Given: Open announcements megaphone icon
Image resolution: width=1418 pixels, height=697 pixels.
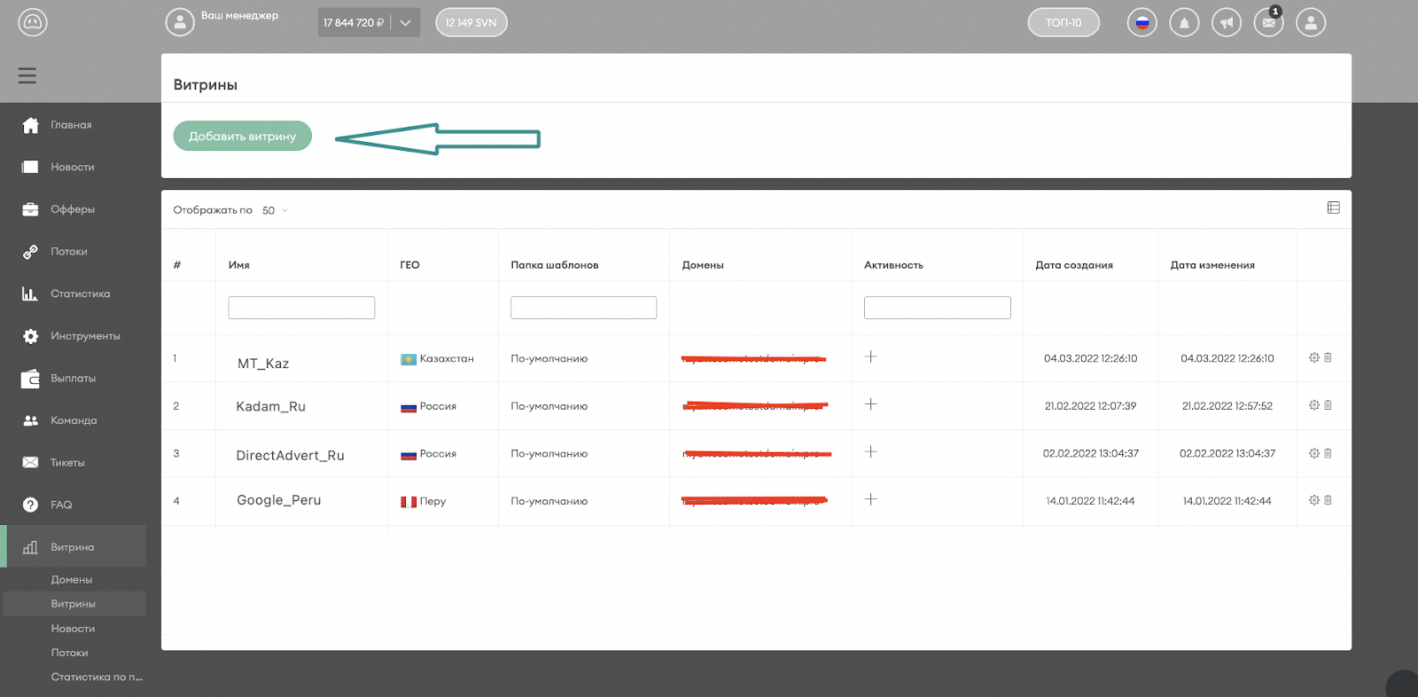Looking at the screenshot, I should 1226,22.
